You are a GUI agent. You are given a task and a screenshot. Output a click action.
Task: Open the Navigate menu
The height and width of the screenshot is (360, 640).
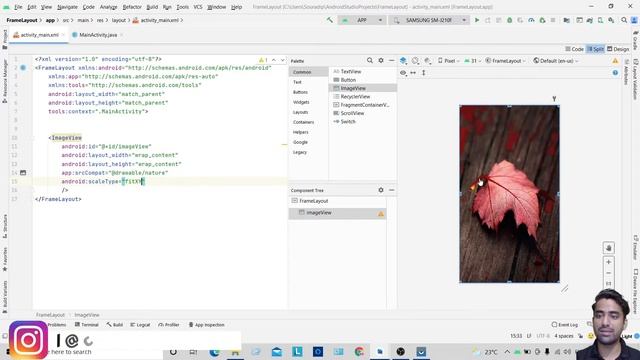pos(67,7)
